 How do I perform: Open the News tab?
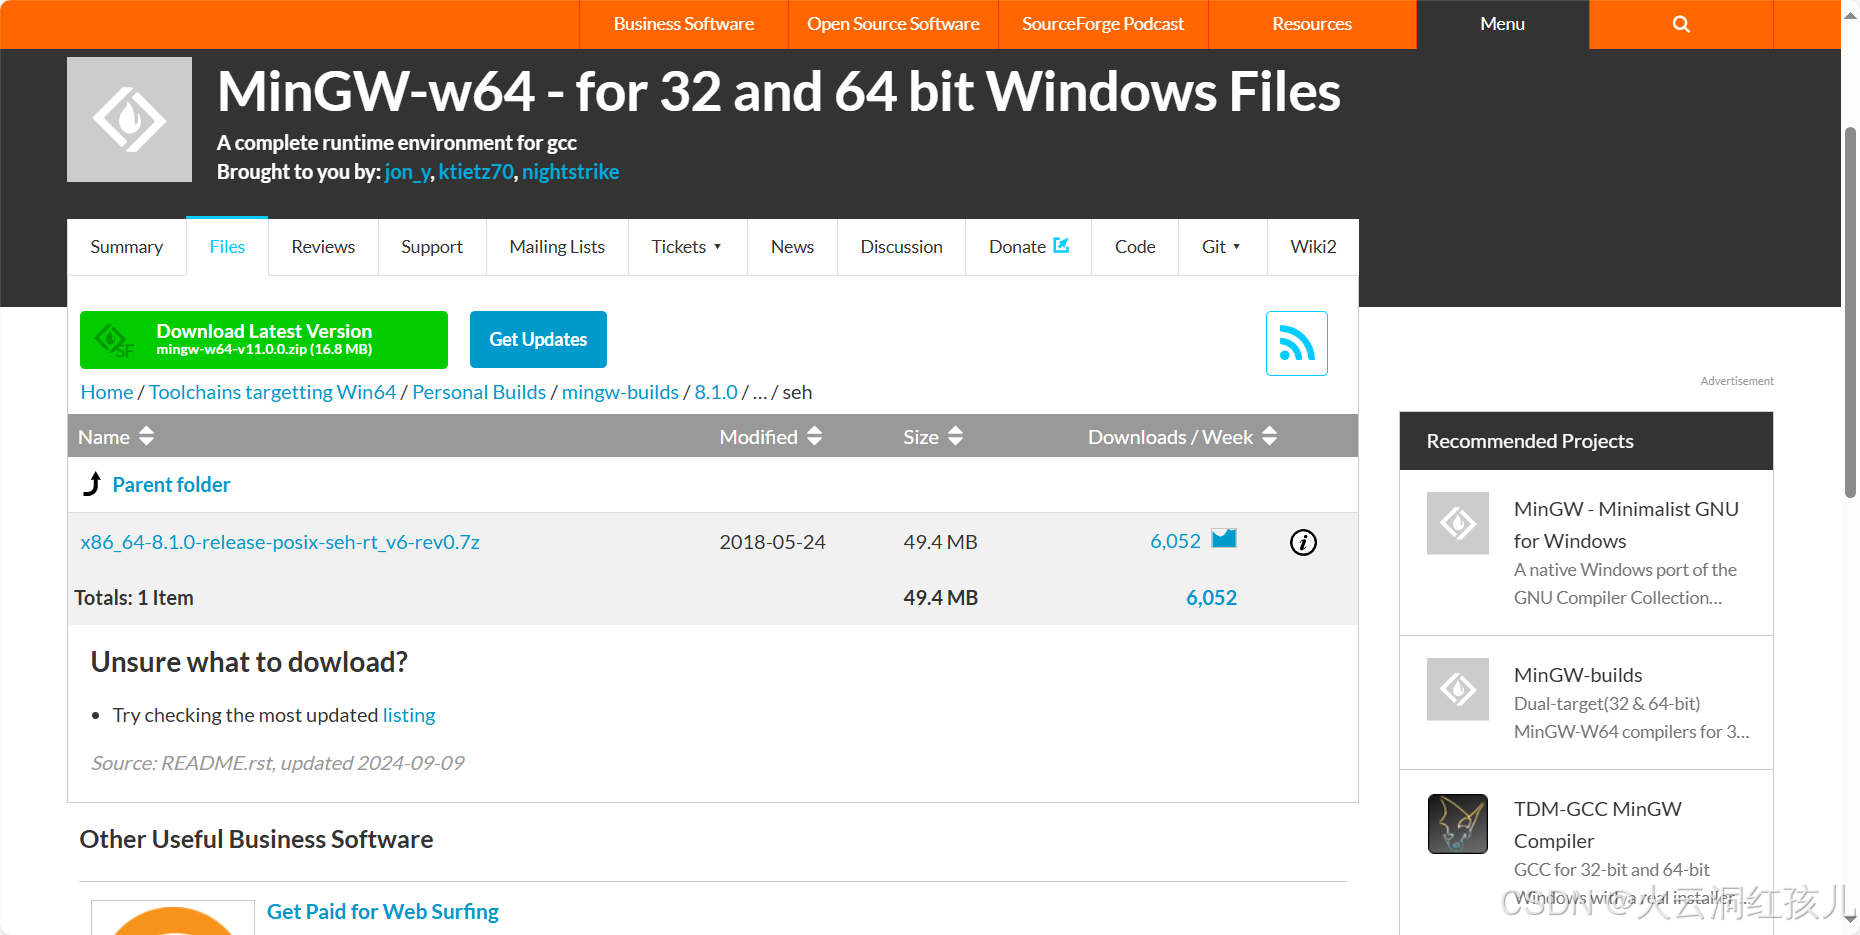(x=792, y=247)
